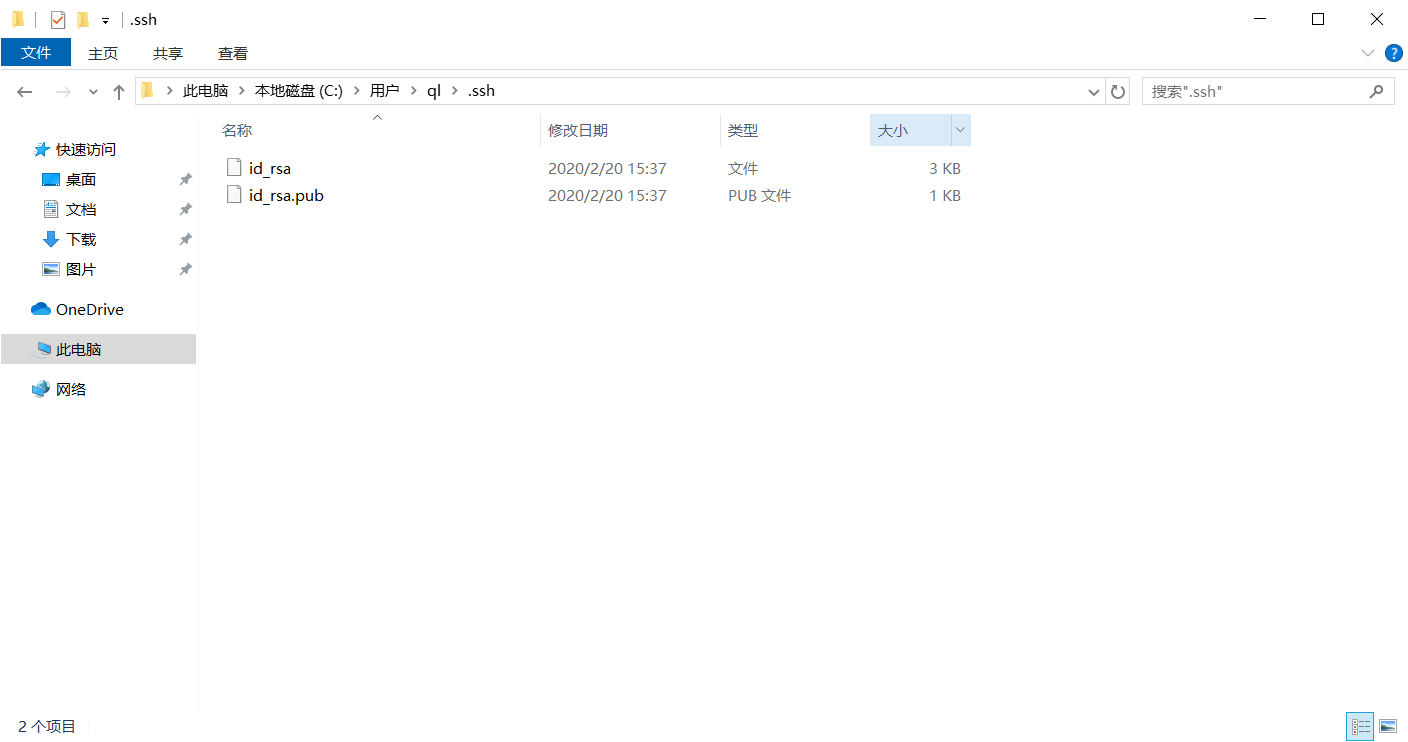Expand the ribbon with the chevron

1367,53
